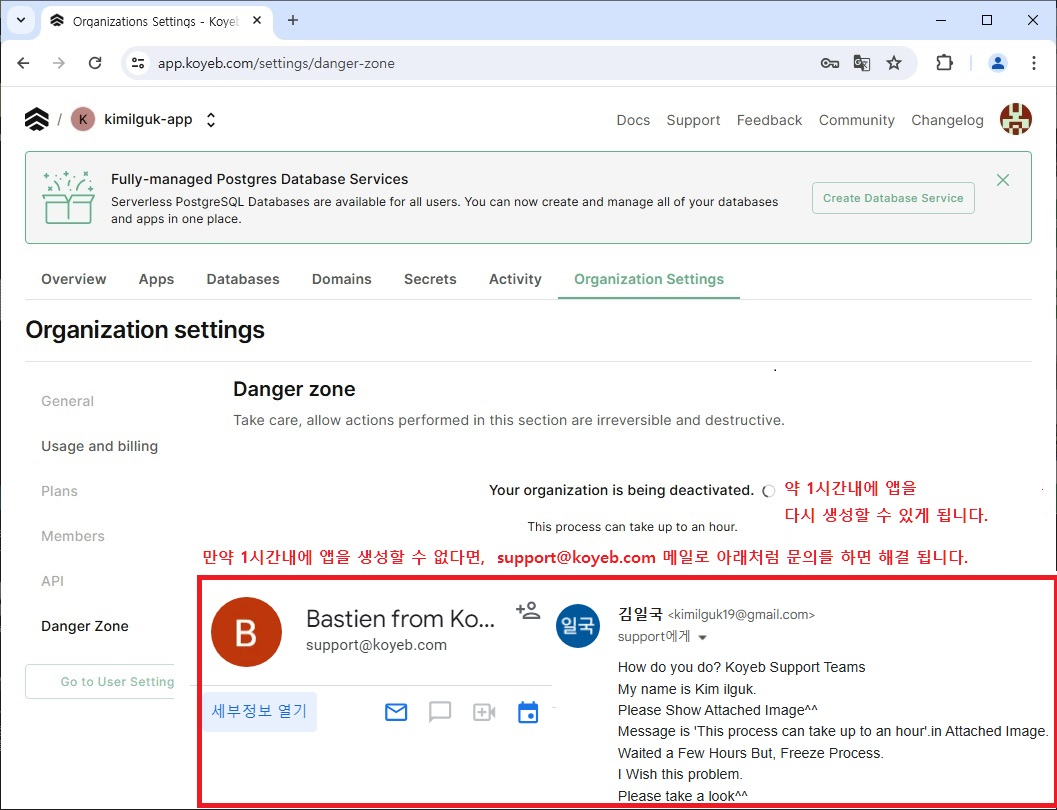Open a new browser tab
Screen dimensions: 1057x810
293,20
